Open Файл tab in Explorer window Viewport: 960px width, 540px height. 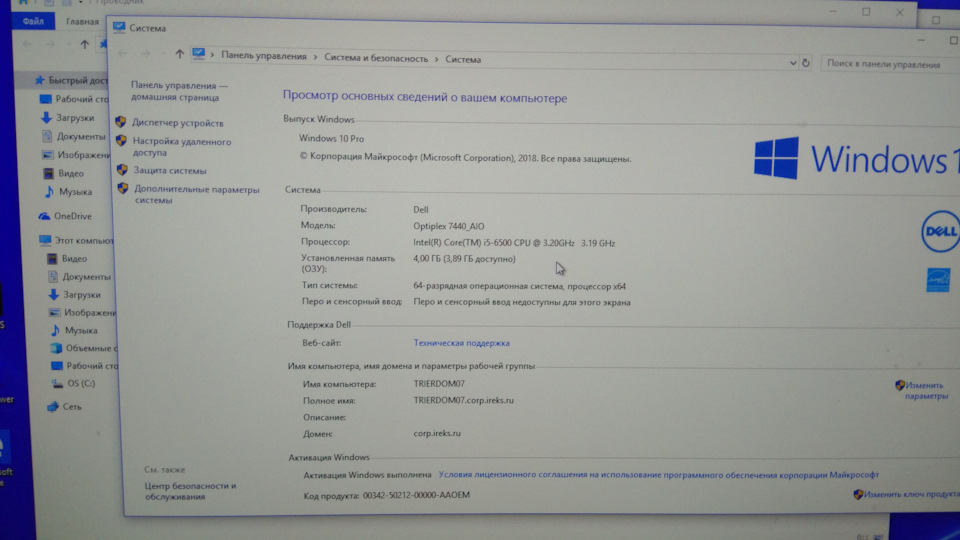(33, 21)
